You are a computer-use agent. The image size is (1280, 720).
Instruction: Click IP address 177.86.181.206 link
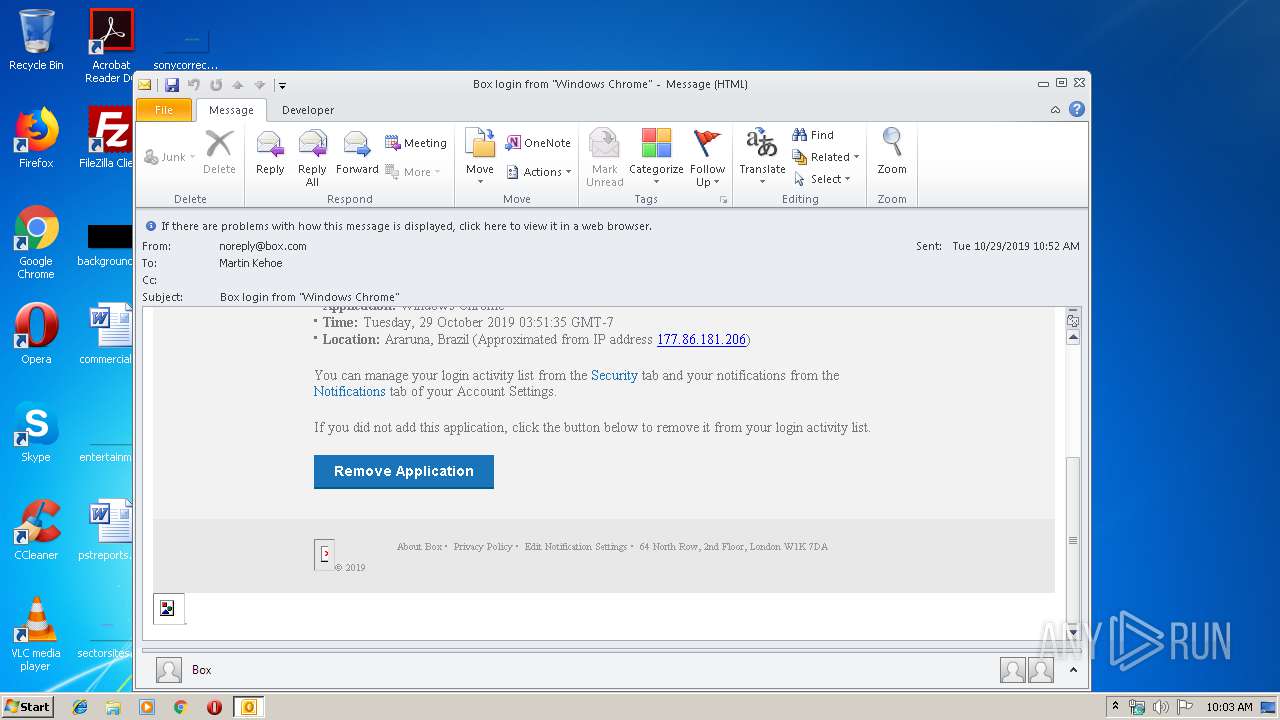[x=701, y=340]
